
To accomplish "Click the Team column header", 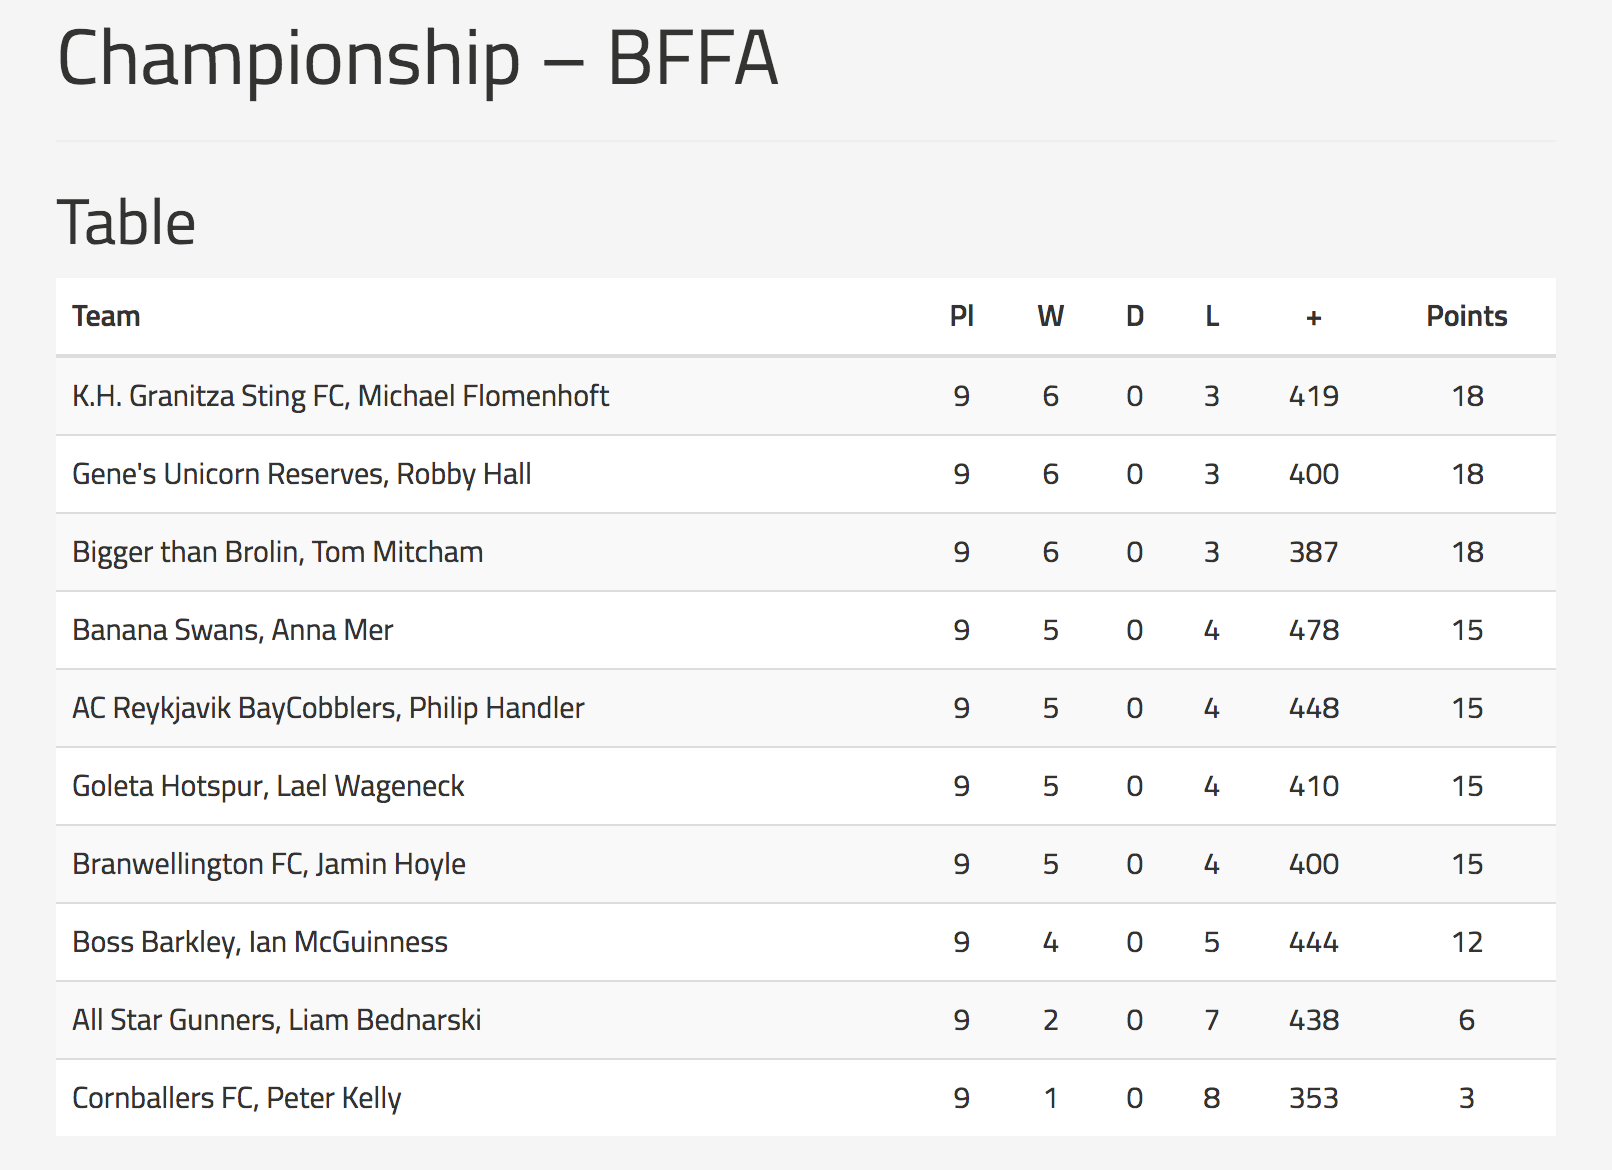I will click(x=106, y=316).
